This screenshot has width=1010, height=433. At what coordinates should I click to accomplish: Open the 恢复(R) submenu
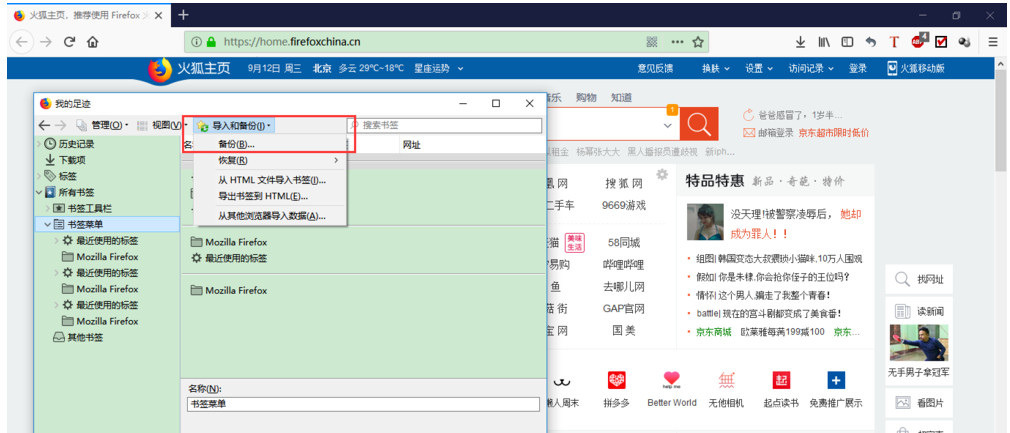tap(271, 160)
